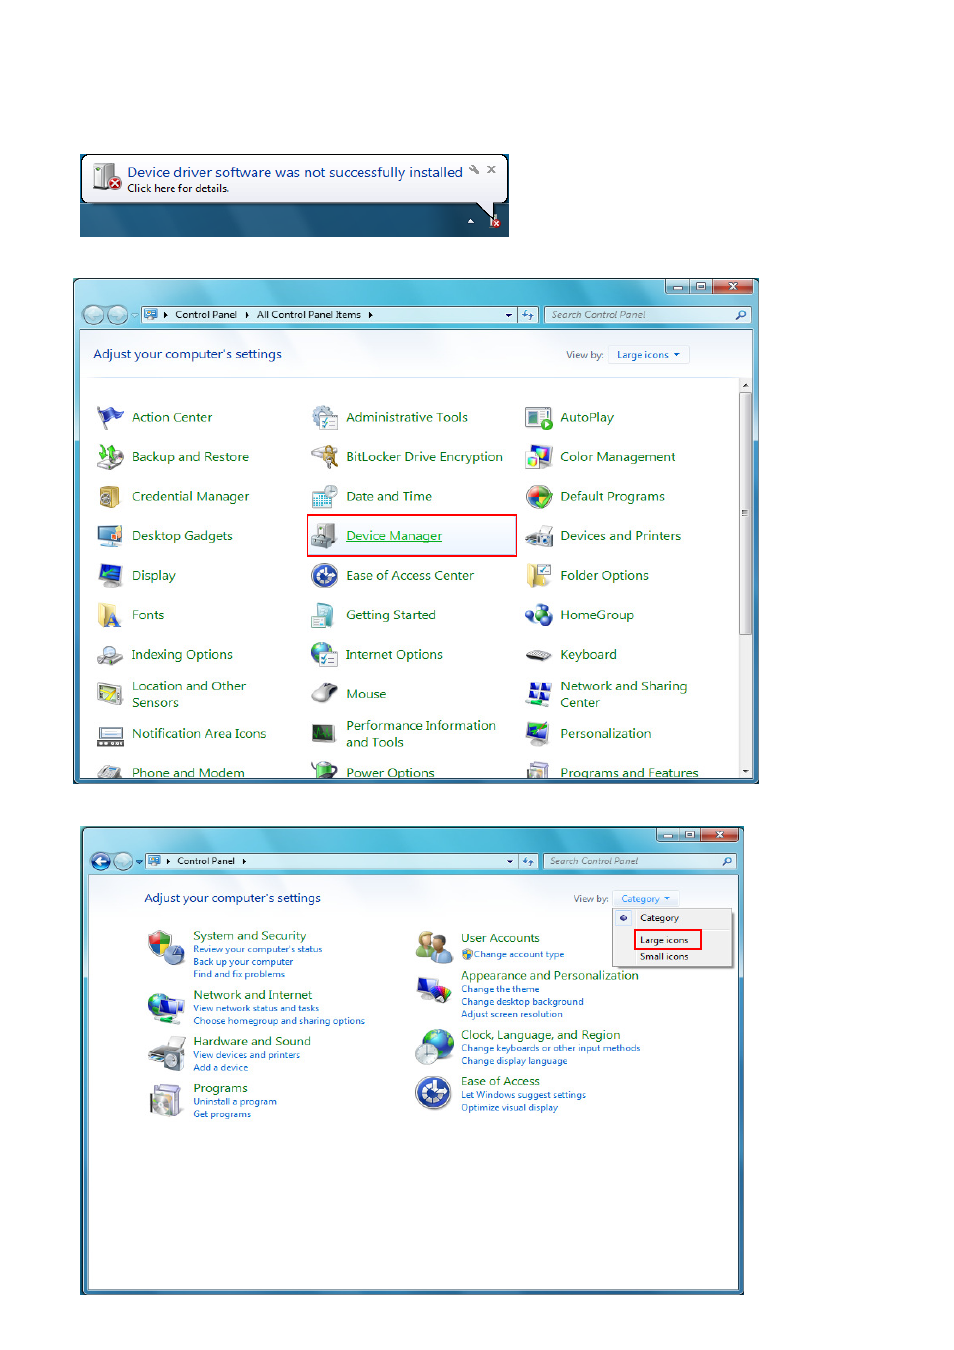Open Network and Internet category

[x=252, y=995]
